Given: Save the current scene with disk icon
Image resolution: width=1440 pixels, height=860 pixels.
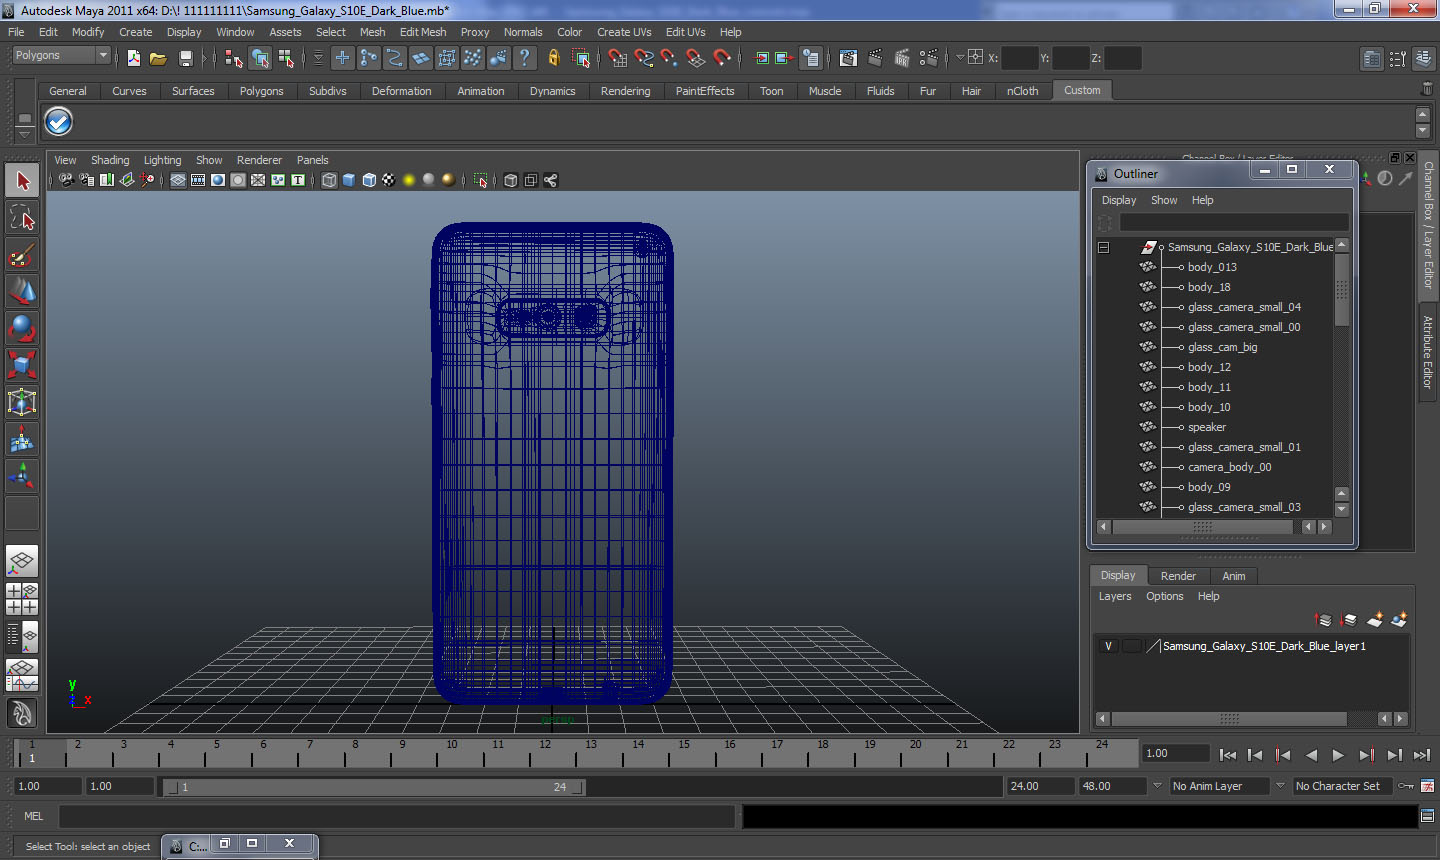Looking at the screenshot, I should tap(185, 59).
